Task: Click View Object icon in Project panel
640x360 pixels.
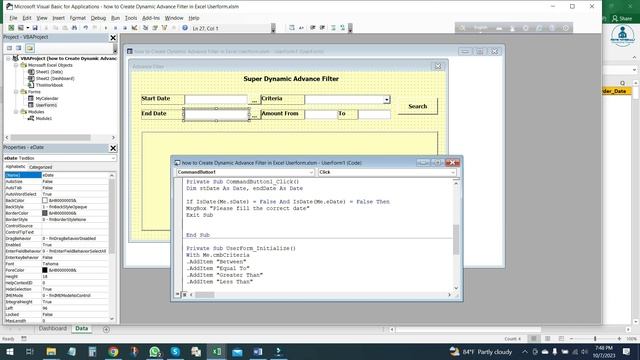Action: [x=19, y=48]
